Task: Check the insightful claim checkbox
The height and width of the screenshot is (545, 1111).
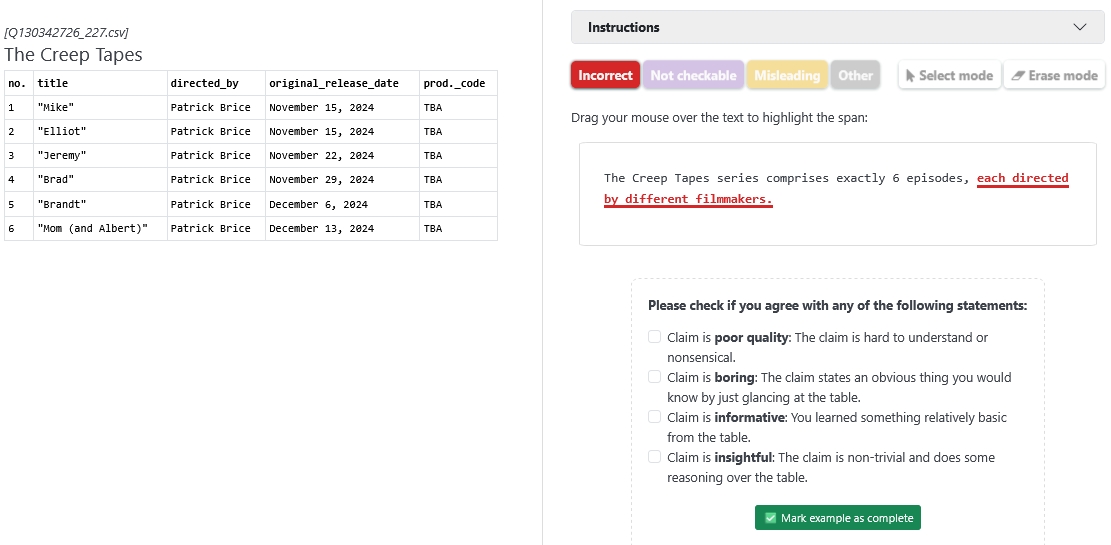Action: tap(655, 457)
